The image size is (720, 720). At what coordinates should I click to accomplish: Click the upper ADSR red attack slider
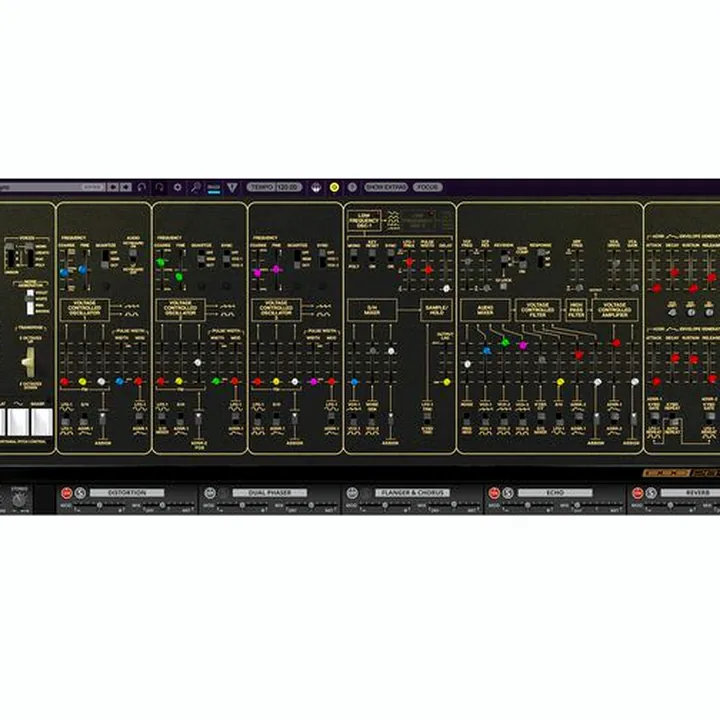(x=656, y=288)
